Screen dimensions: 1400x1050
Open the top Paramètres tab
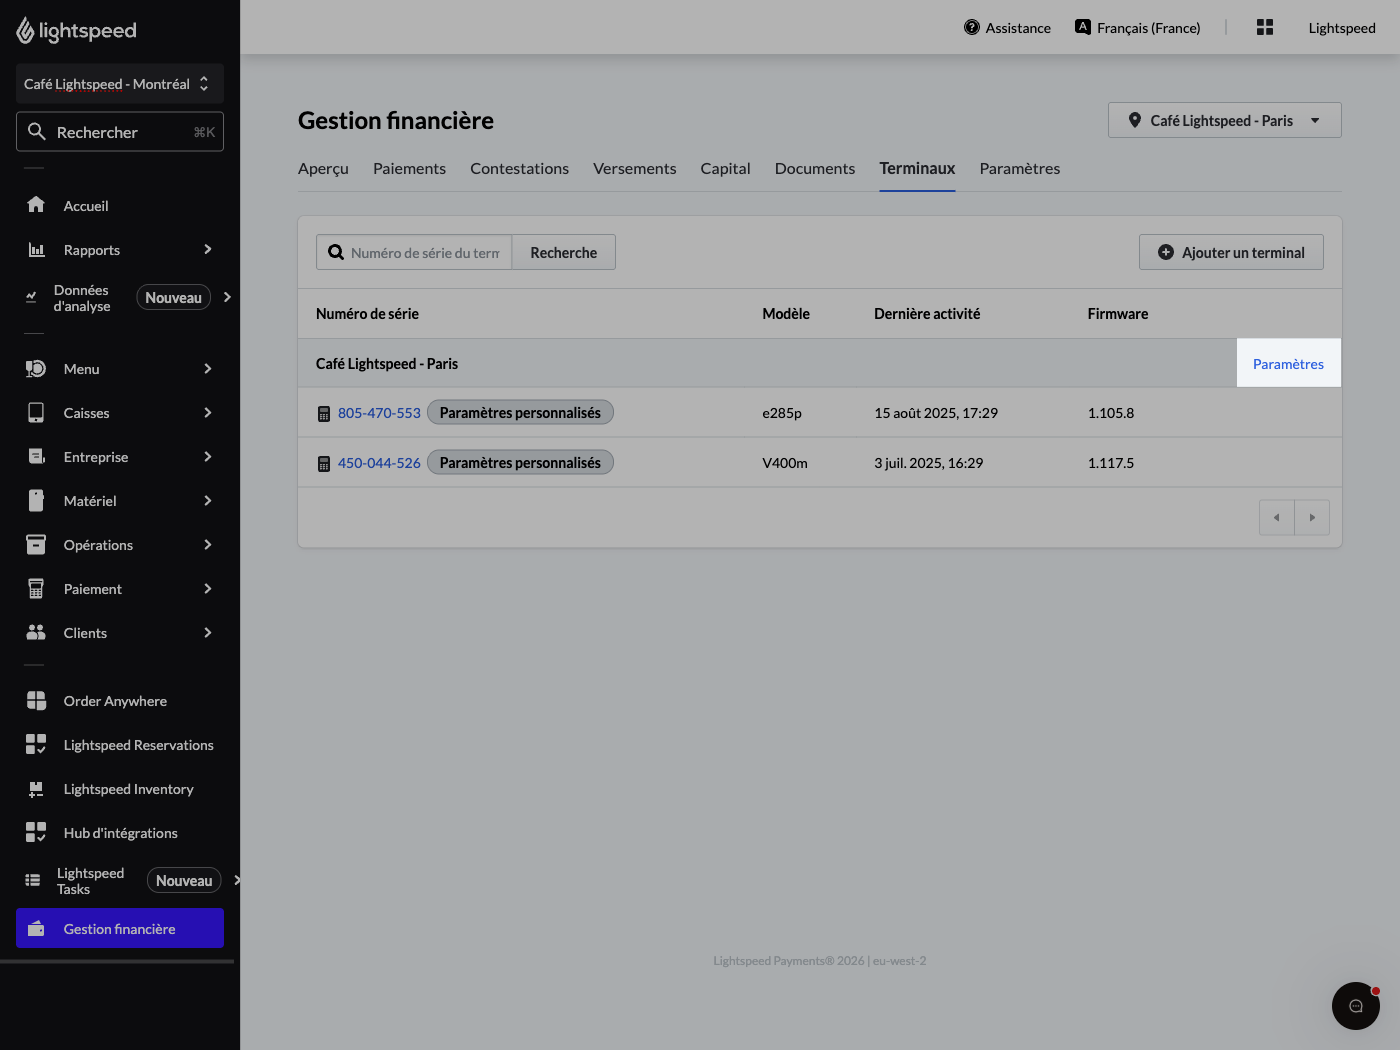pos(1020,169)
